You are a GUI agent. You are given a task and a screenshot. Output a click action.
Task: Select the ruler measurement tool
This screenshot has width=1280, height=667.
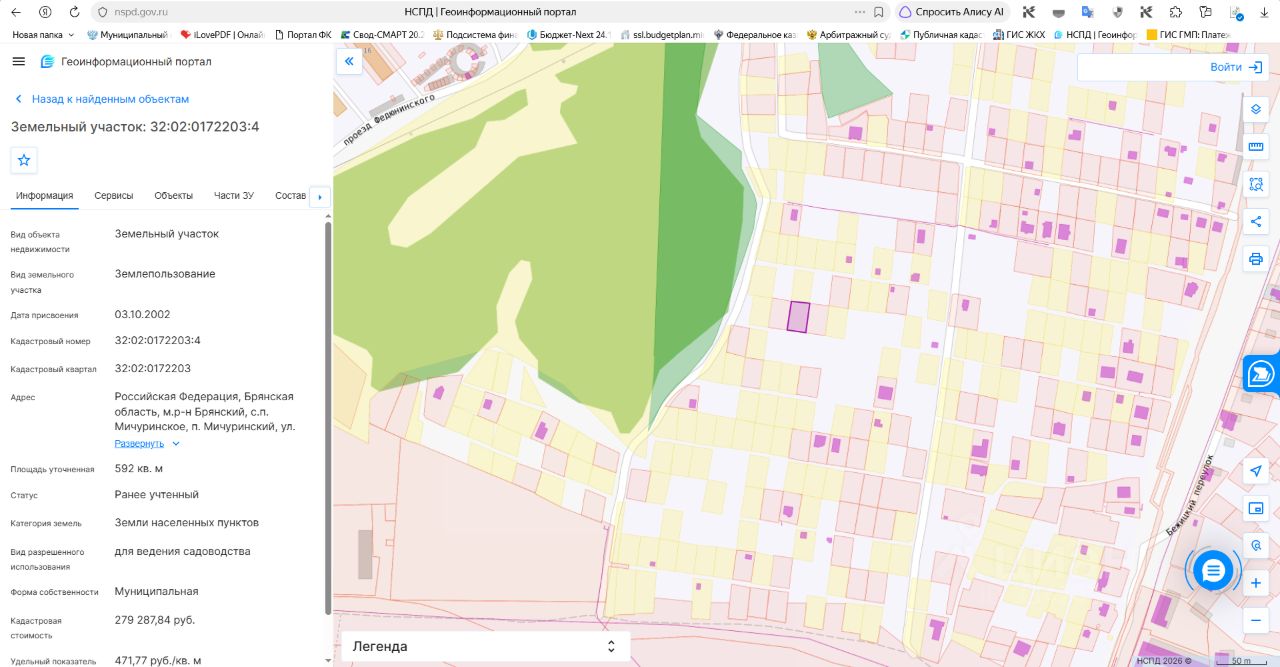(1256, 147)
